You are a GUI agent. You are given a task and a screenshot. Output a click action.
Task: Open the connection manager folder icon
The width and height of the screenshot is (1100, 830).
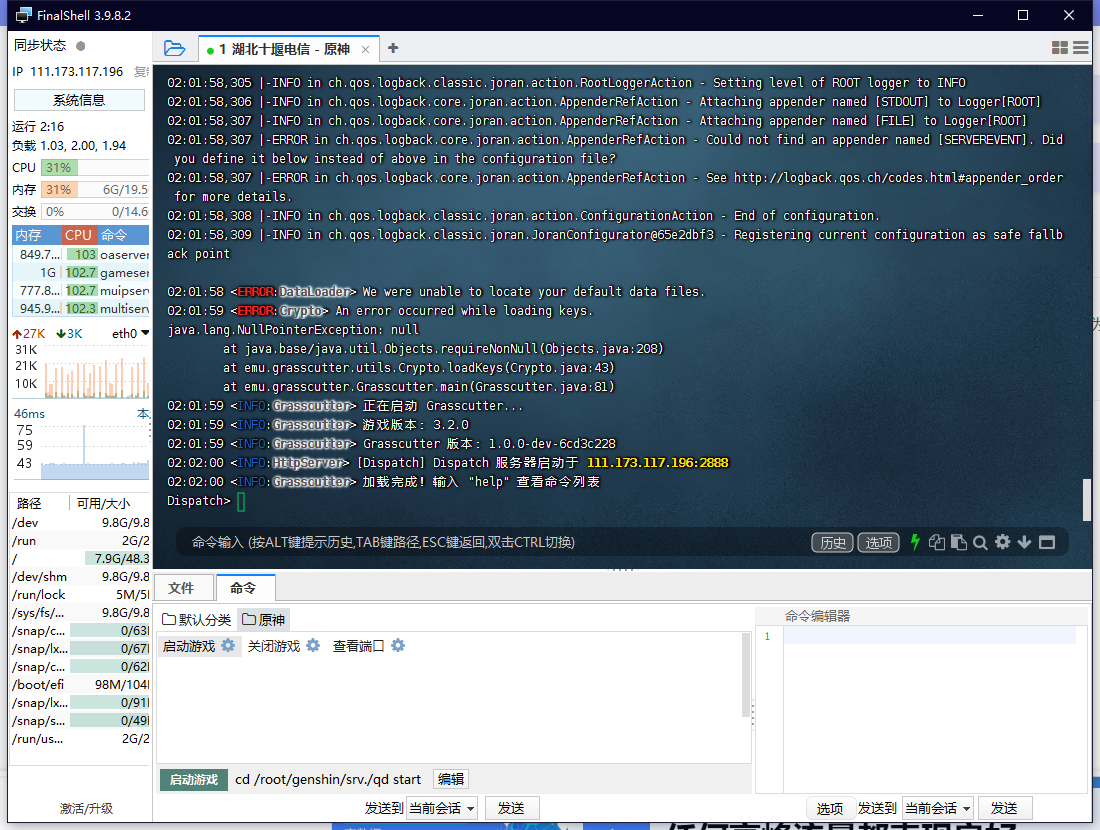(174, 48)
